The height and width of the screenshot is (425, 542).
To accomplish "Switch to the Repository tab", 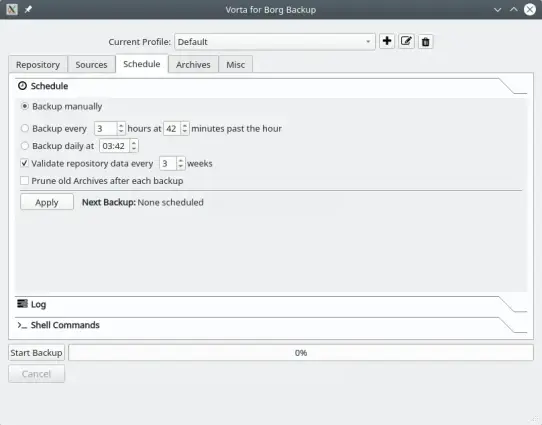I will pyautogui.click(x=38, y=65).
